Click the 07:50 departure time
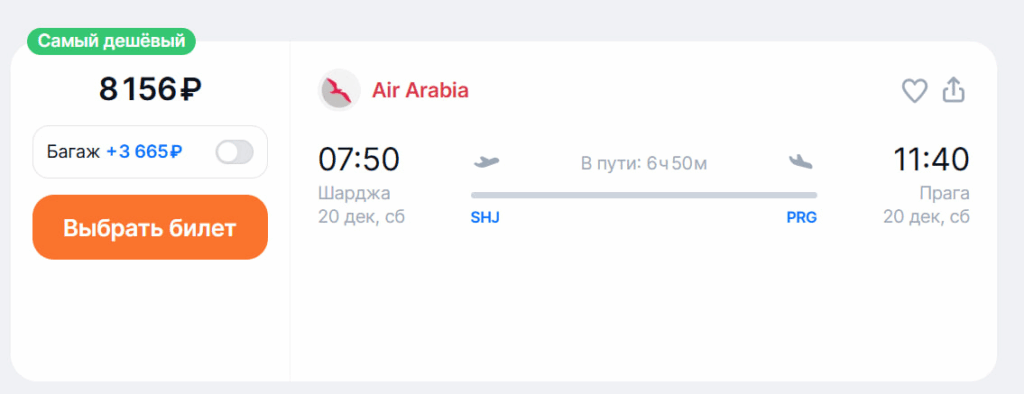The image size is (1024, 394). coord(359,160)
